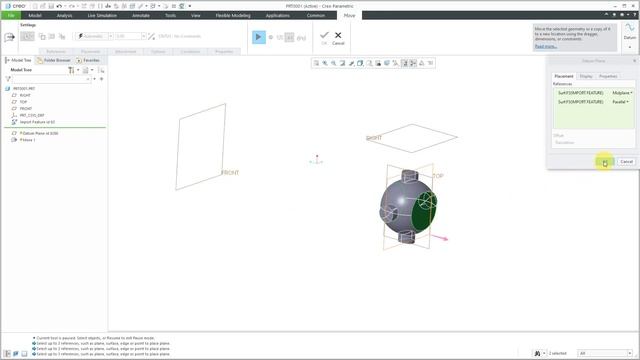Open the Favorites tab in navigator

[88, 60]
